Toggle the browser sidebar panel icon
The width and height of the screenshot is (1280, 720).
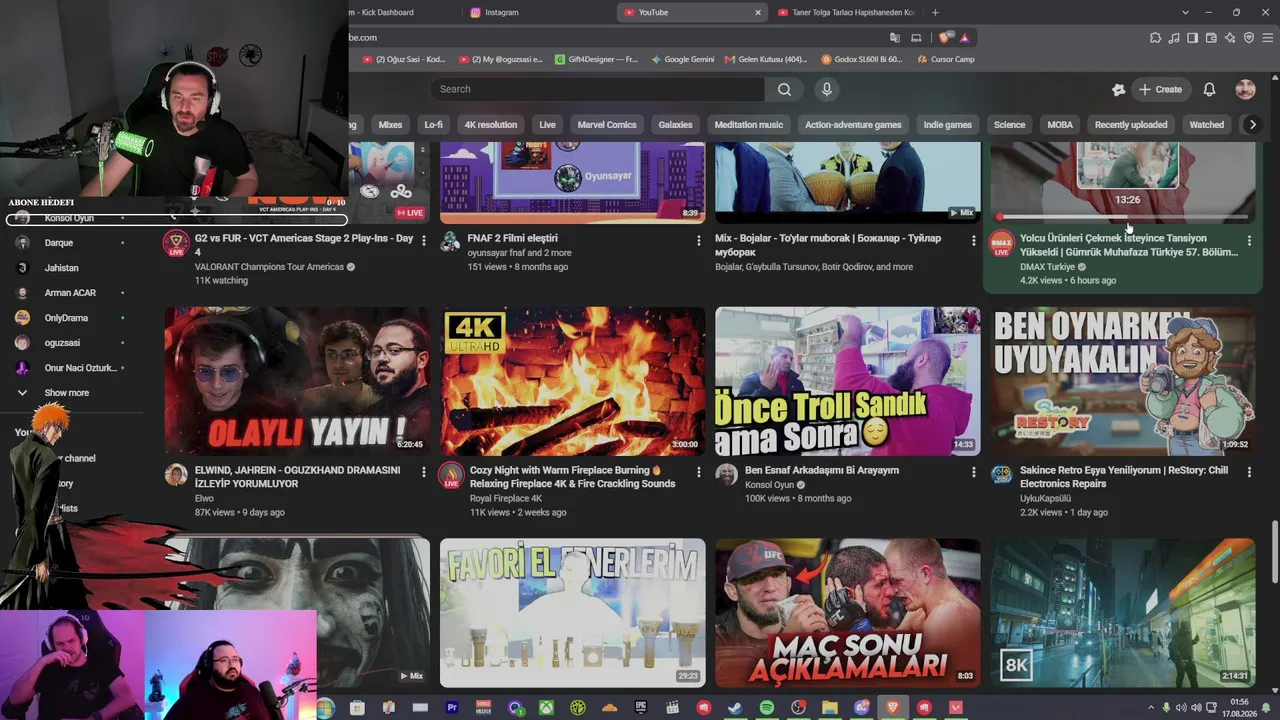click(1192, 37)
